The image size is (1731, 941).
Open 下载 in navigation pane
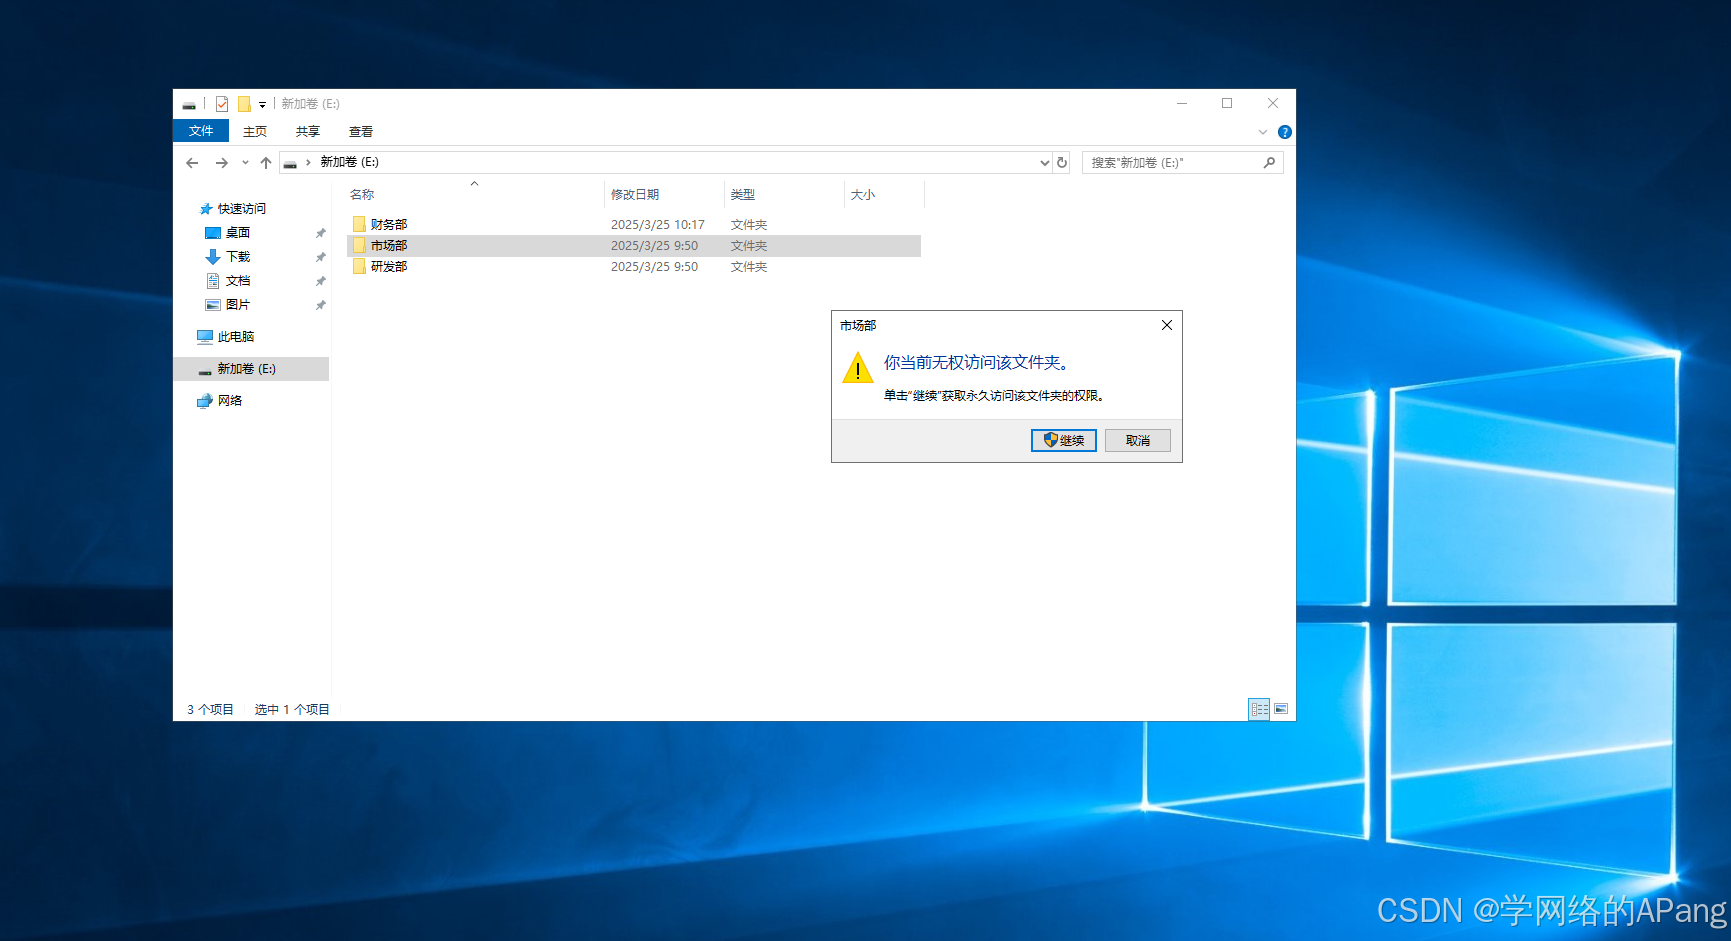click(x=238, y=257)
